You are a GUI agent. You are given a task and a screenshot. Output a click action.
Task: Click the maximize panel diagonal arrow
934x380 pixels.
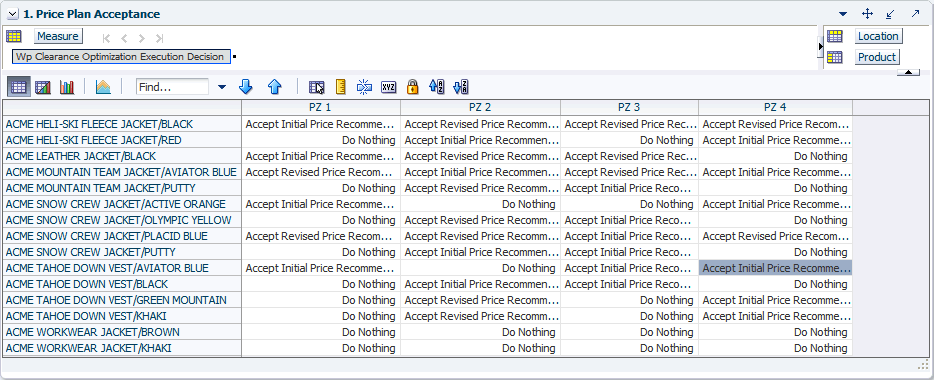[x=915, y=14]
